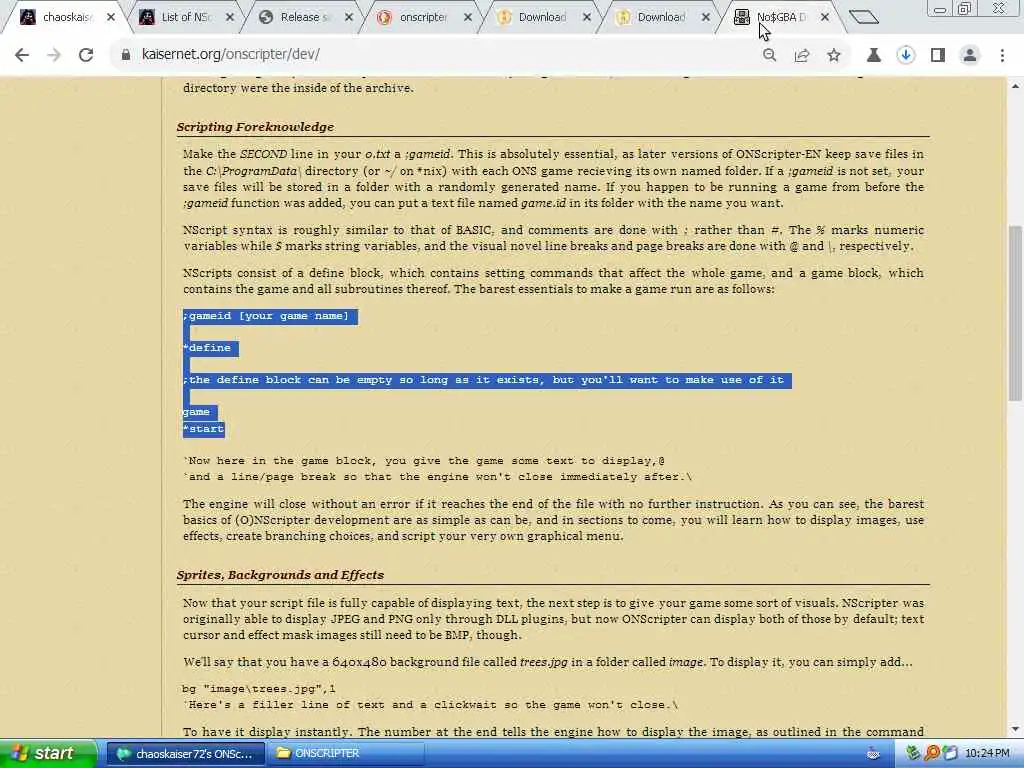Open Chrome Labs flask icon

[874, 55]
